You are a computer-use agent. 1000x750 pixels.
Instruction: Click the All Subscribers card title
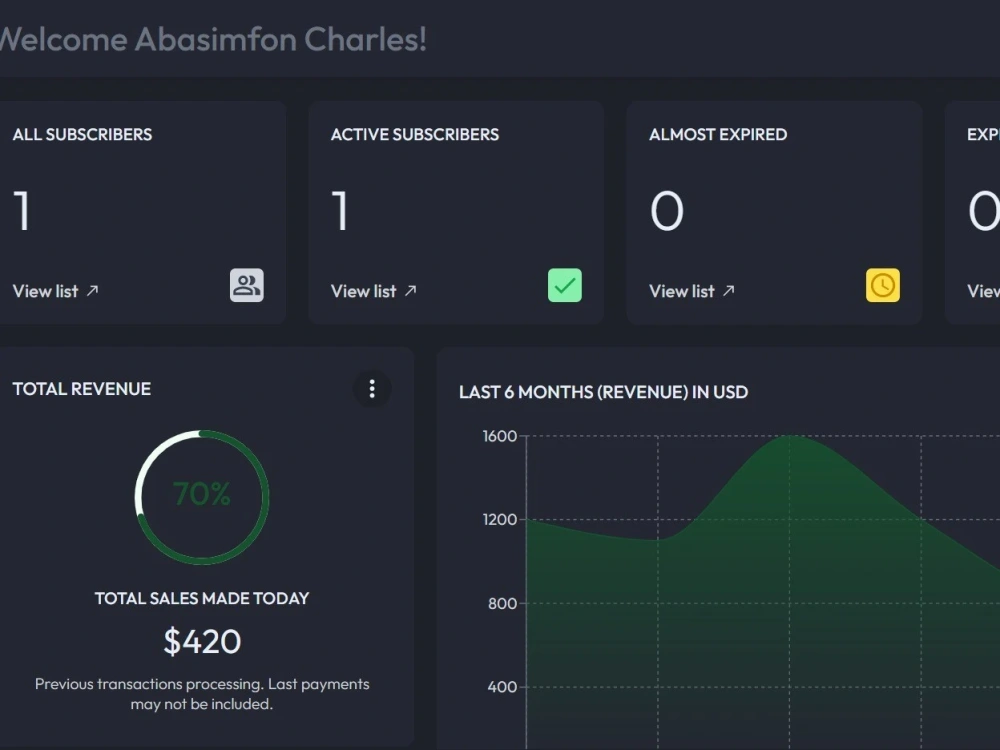click(82, 135)
